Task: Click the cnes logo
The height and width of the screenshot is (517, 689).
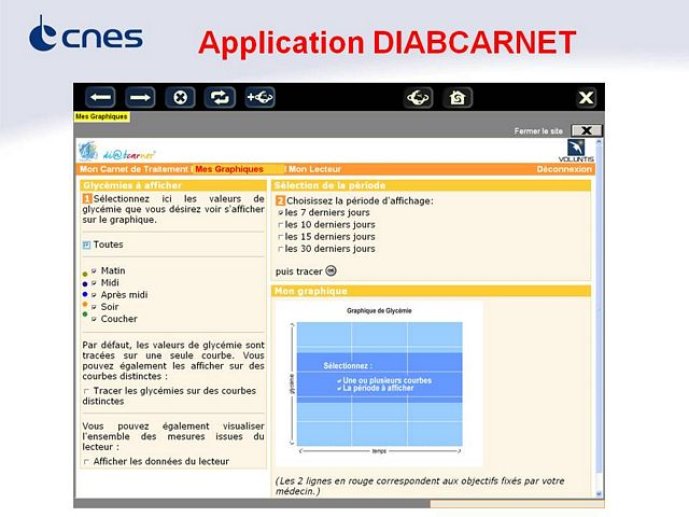Action: 86,34
